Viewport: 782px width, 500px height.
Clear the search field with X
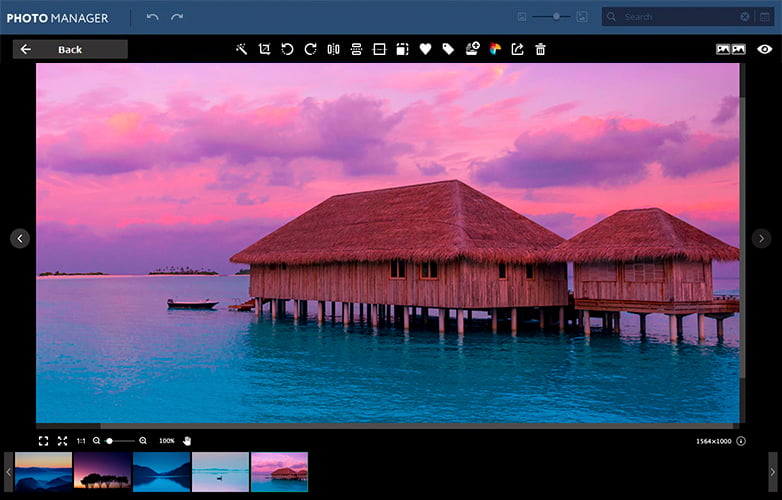(745, 17)
